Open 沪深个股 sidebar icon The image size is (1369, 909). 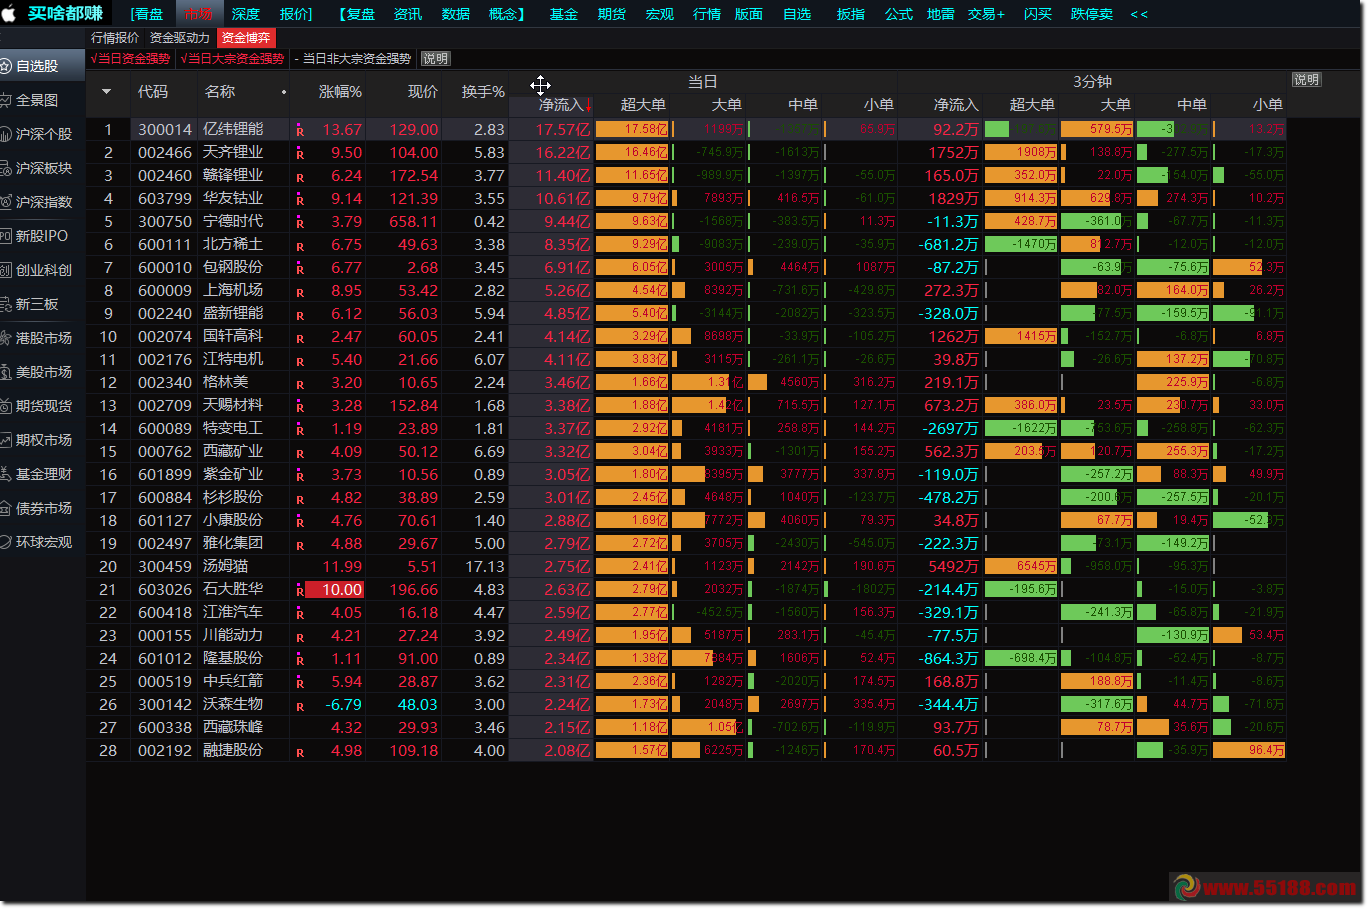pos(6,134)
